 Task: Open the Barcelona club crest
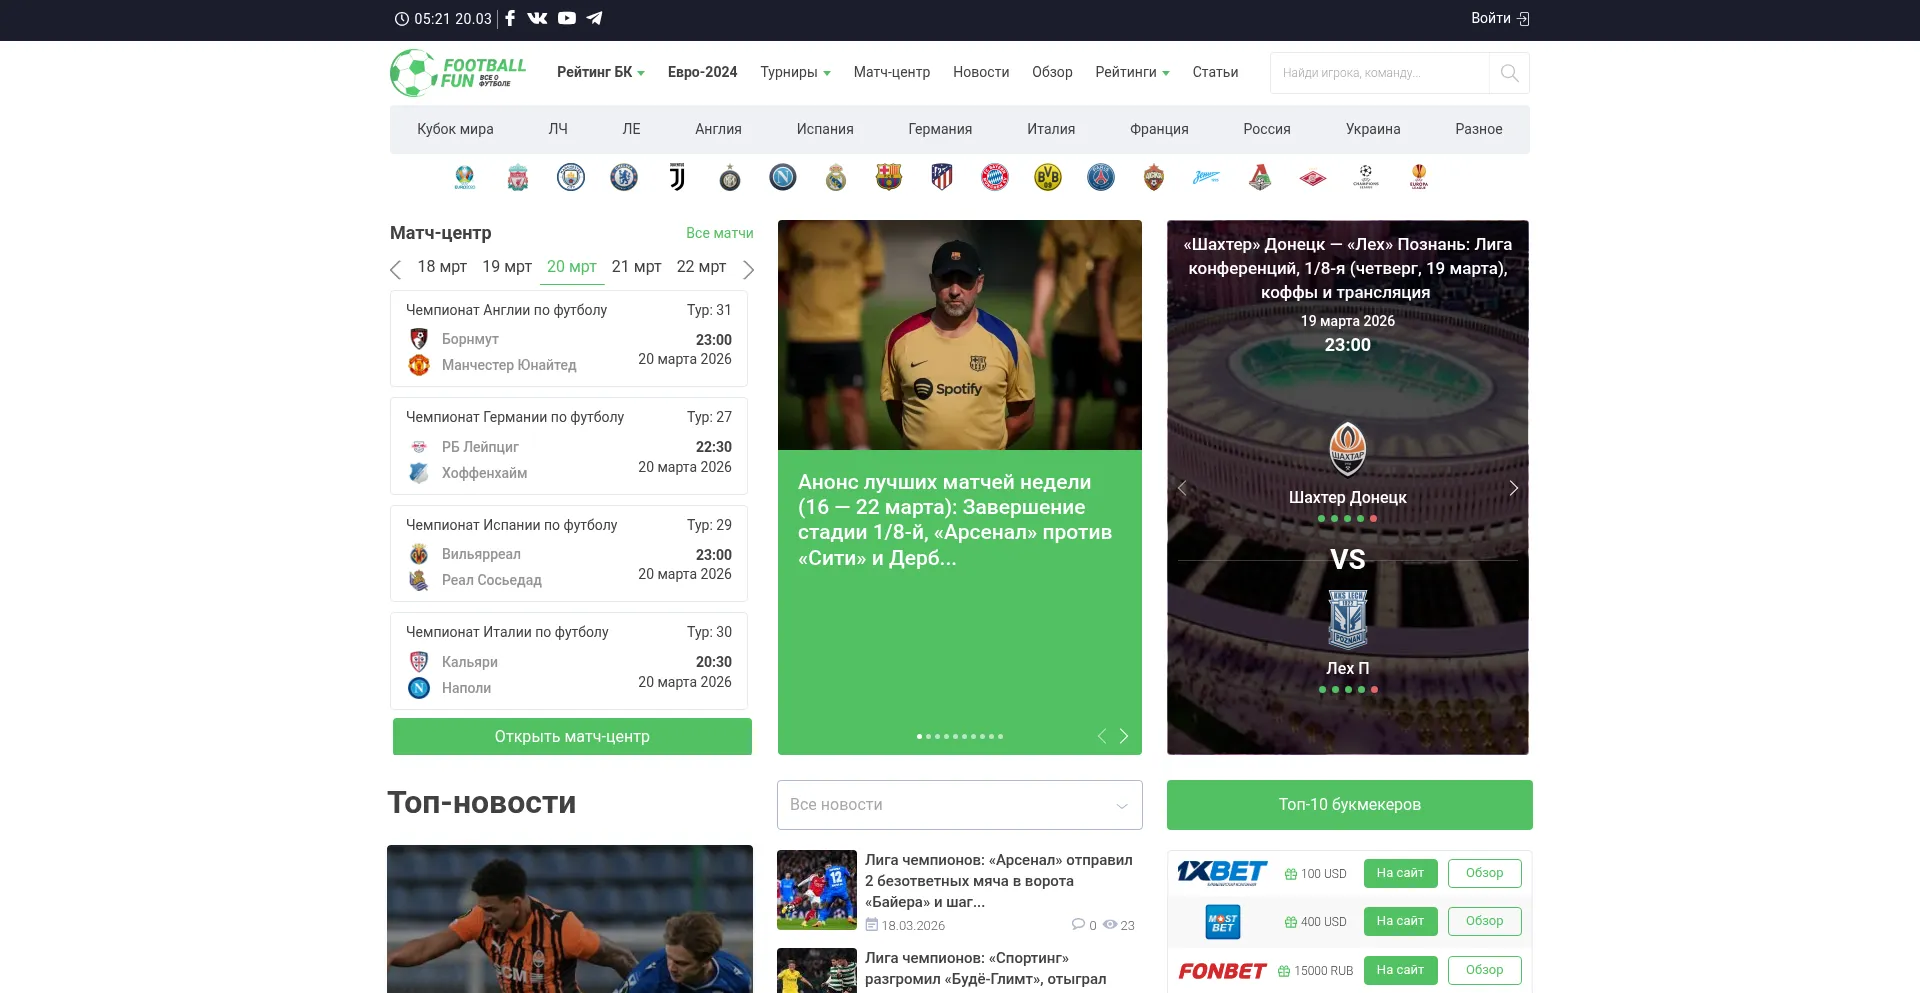tap(889, 177)
